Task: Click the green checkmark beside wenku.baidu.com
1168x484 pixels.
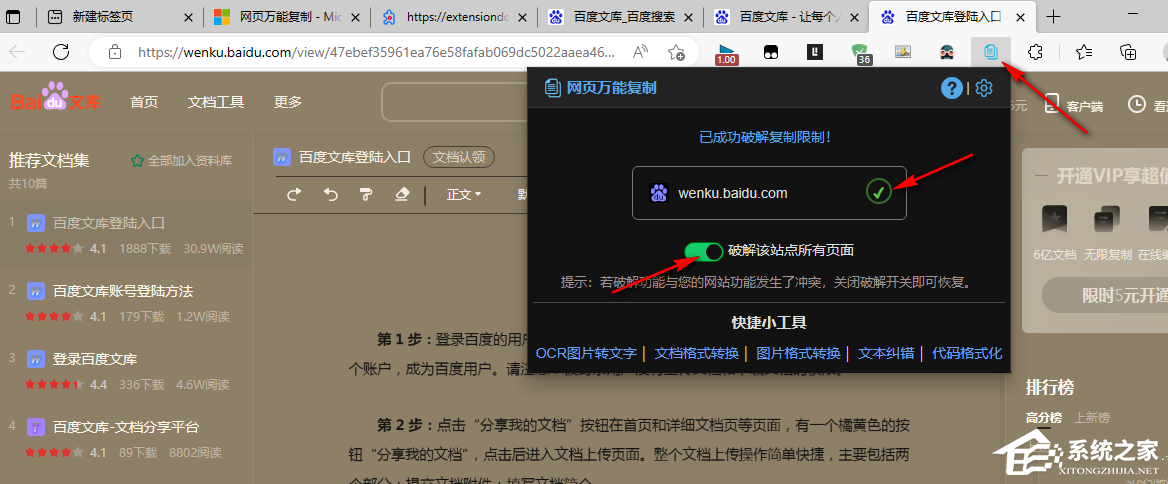Action: tap(879, 193)
